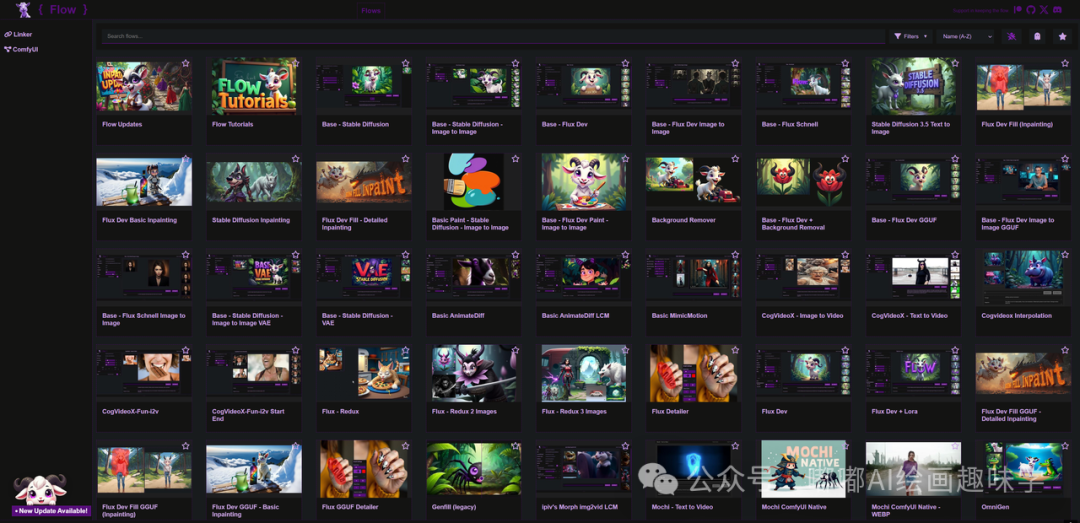The width and height of the screenshot is (1080, 523).
Task: Open the X (Twitter) icon
Action: point(1044,10)
